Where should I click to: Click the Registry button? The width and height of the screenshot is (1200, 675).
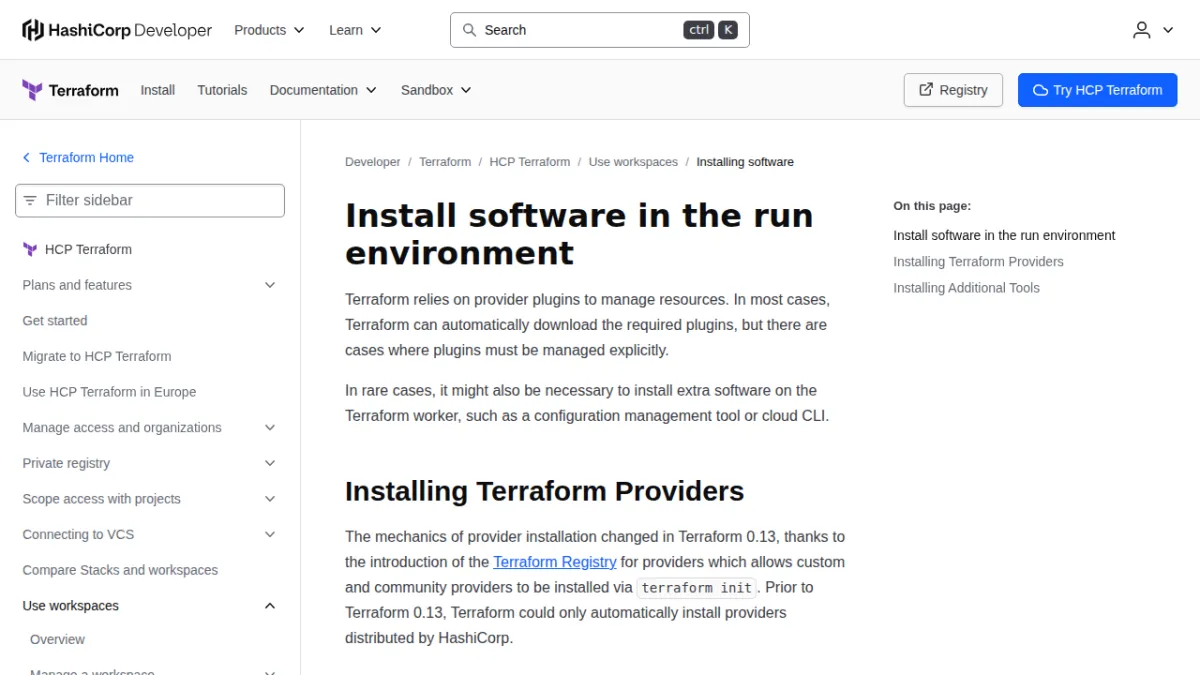(x=953, y=90)
